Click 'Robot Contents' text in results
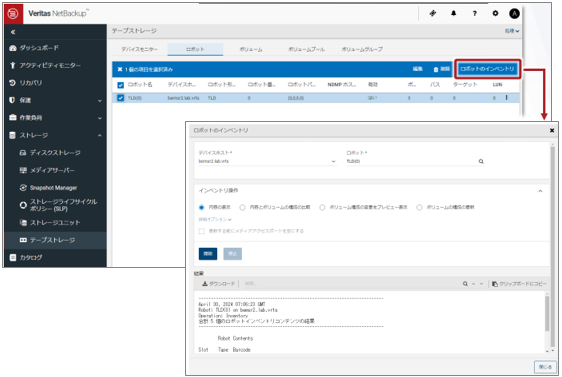562x377 pixels. pos(235,338)
